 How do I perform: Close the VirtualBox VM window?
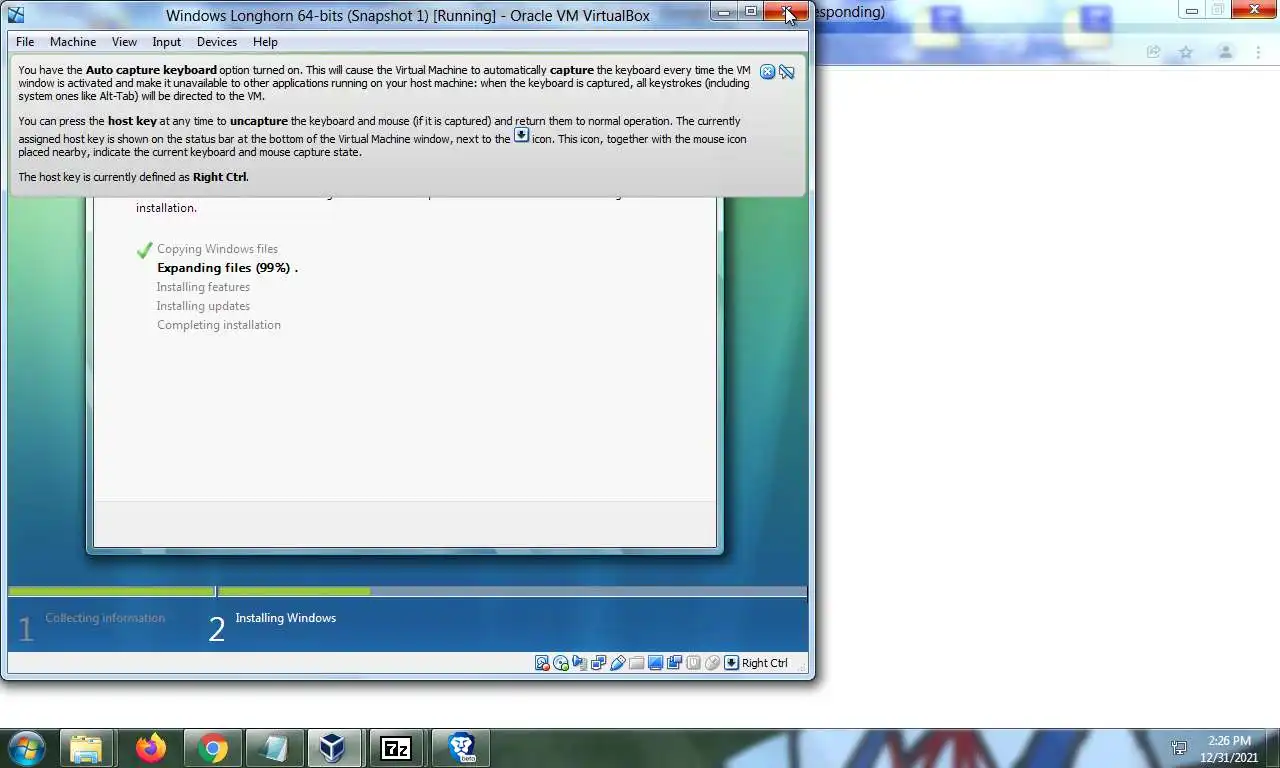coord(786,12)
